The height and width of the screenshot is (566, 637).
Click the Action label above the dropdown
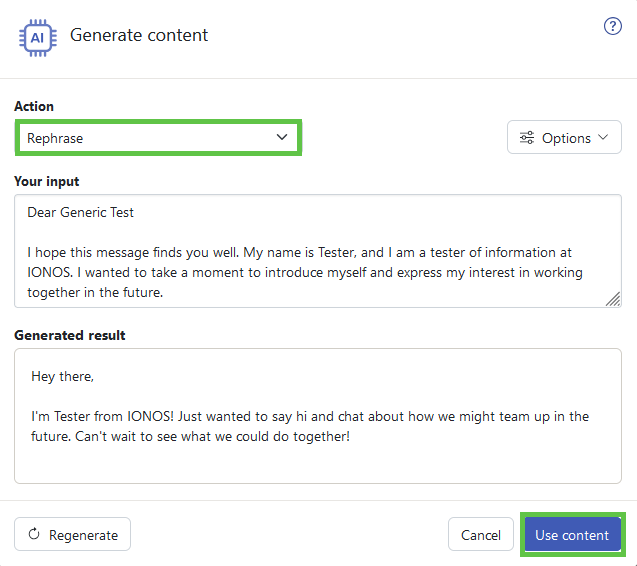click(x=34, y=106)
